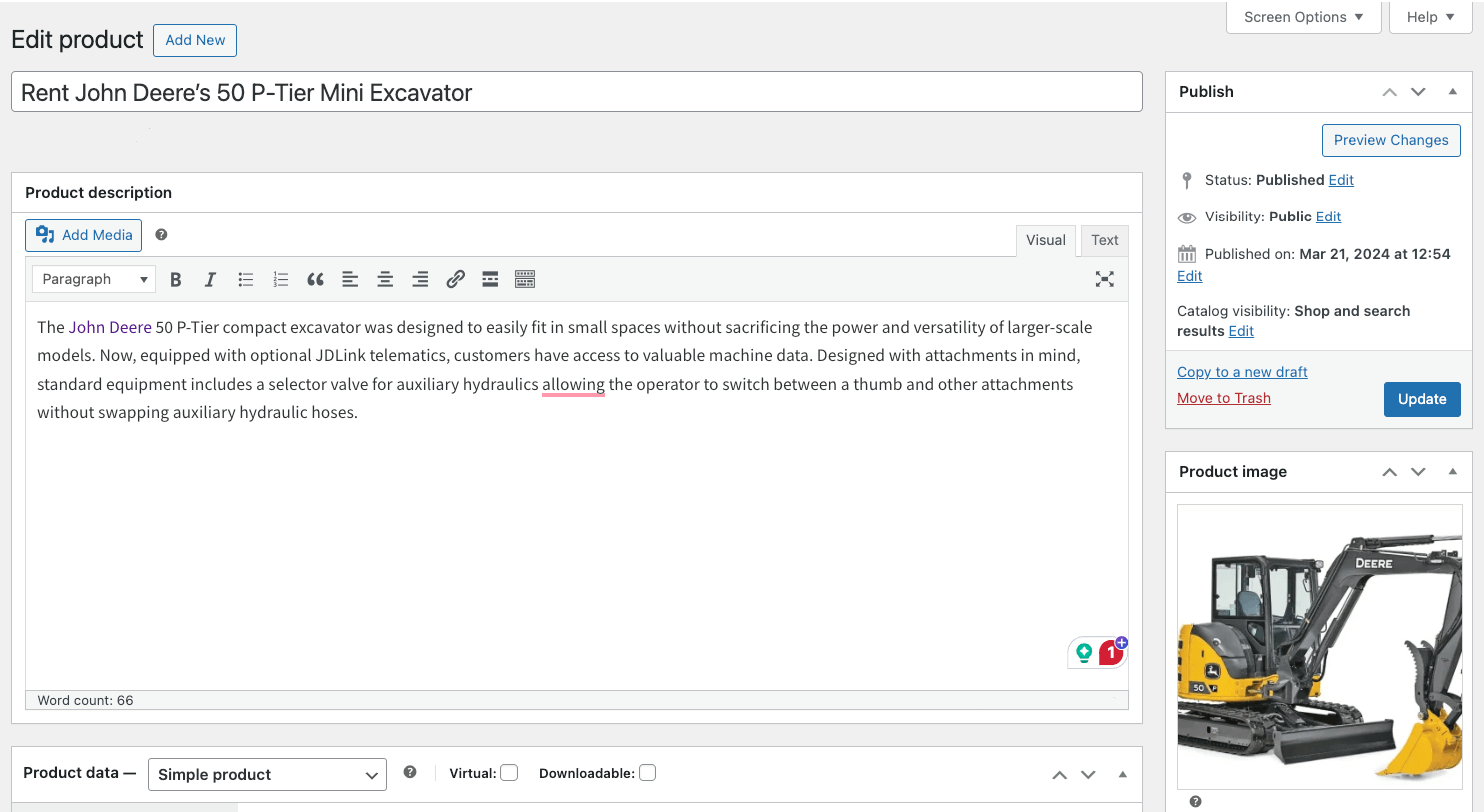
Task: Open the red suggestion counter badge
Action: coord(1110,653)
